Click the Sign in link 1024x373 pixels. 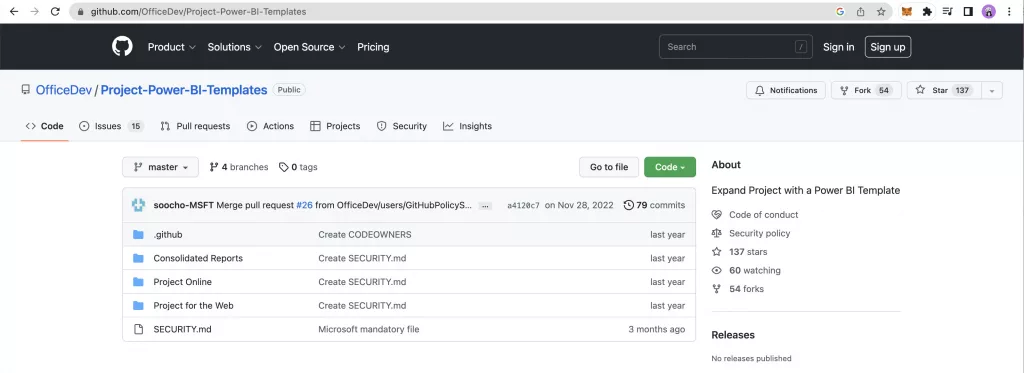click(839, 47)
